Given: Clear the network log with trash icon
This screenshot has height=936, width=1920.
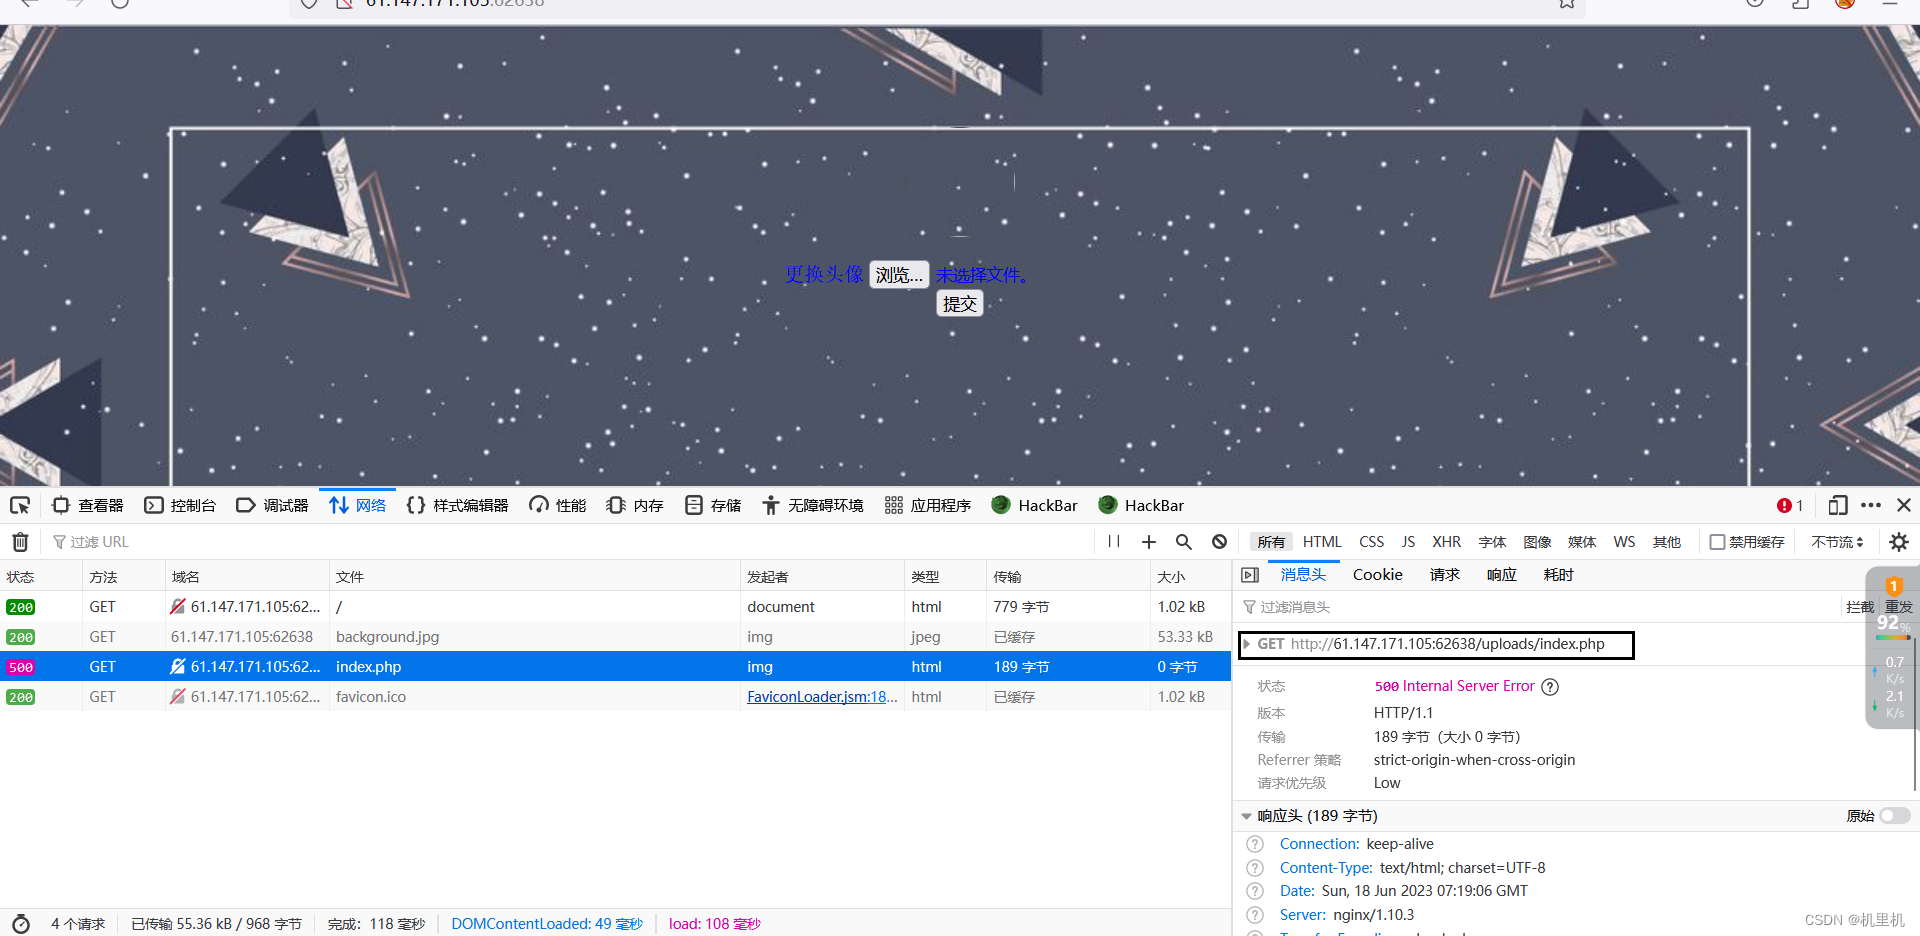Looking at the screenshot, I should click(20, 542).
